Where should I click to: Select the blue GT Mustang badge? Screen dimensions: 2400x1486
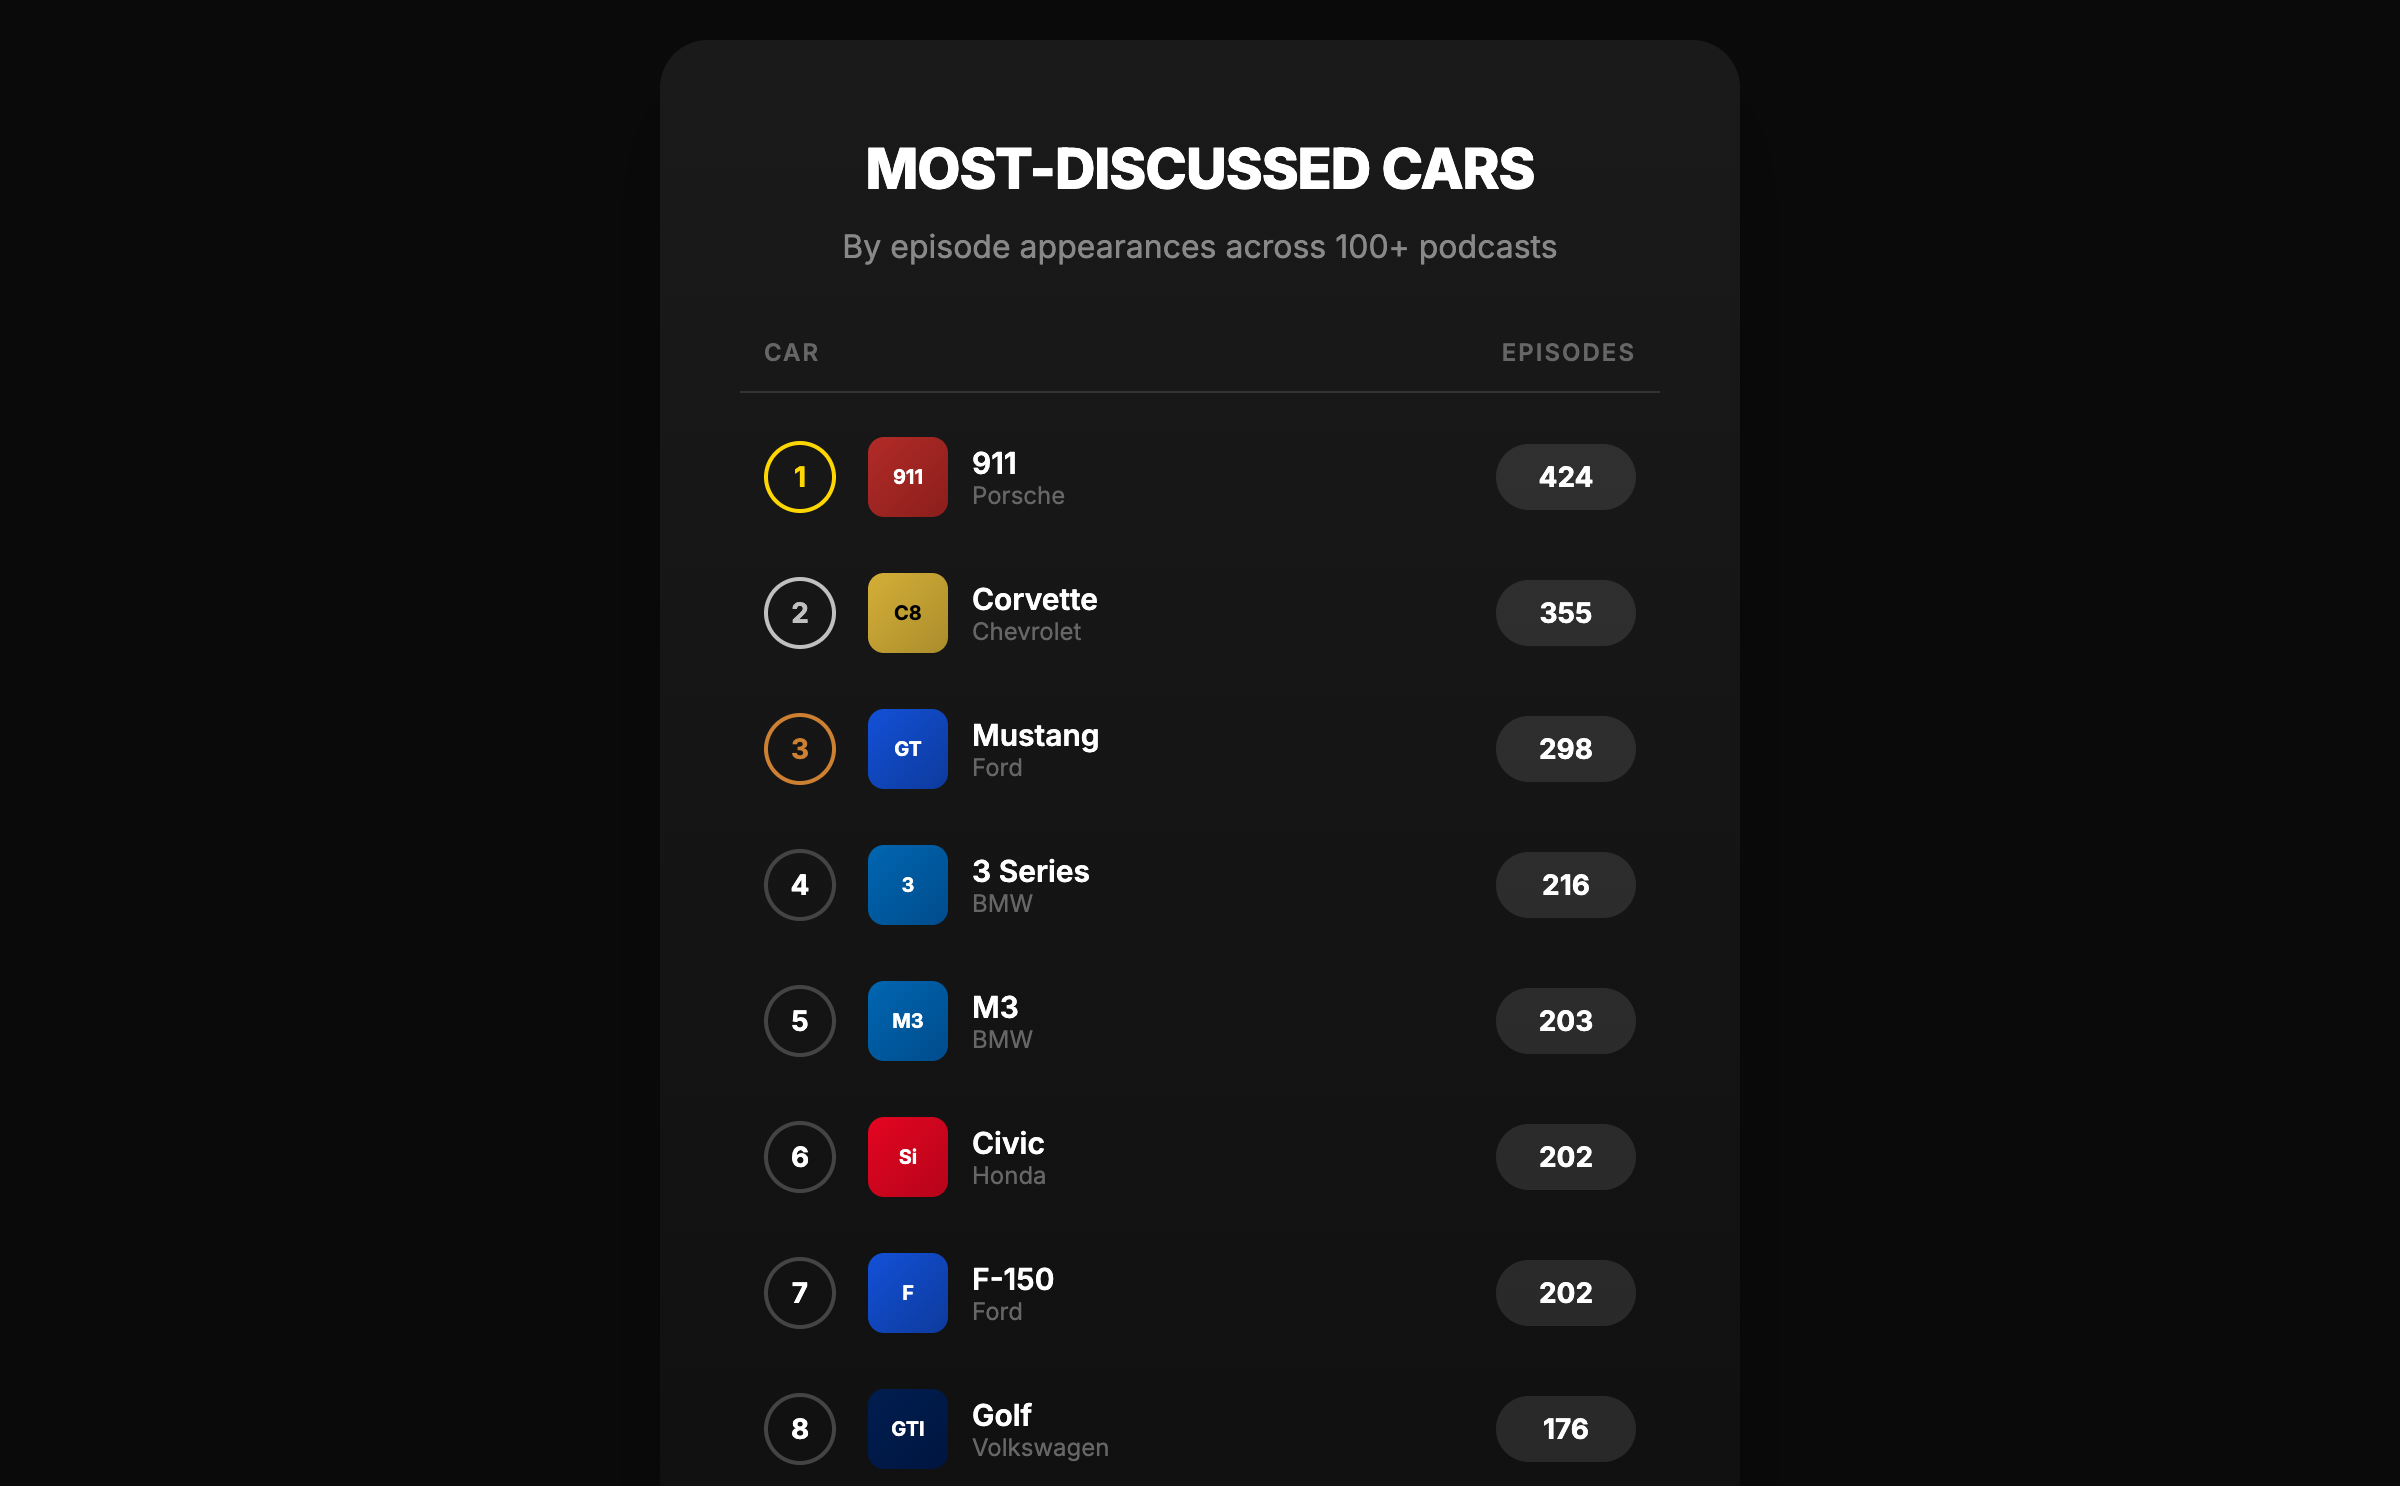907,749
